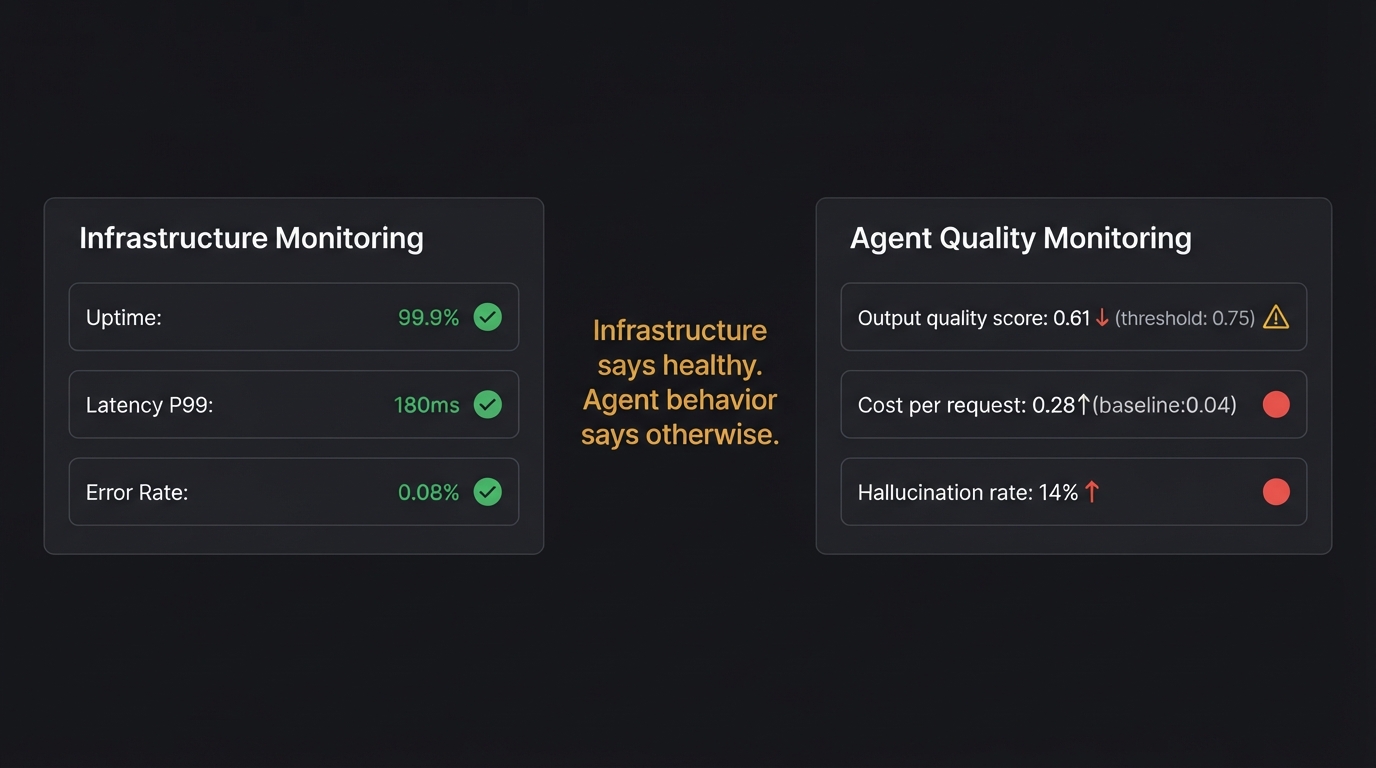Viewport: 1376px width, 768px height.
Task: Click the green checkmark next to Uptime
Action: click(487, 317)
